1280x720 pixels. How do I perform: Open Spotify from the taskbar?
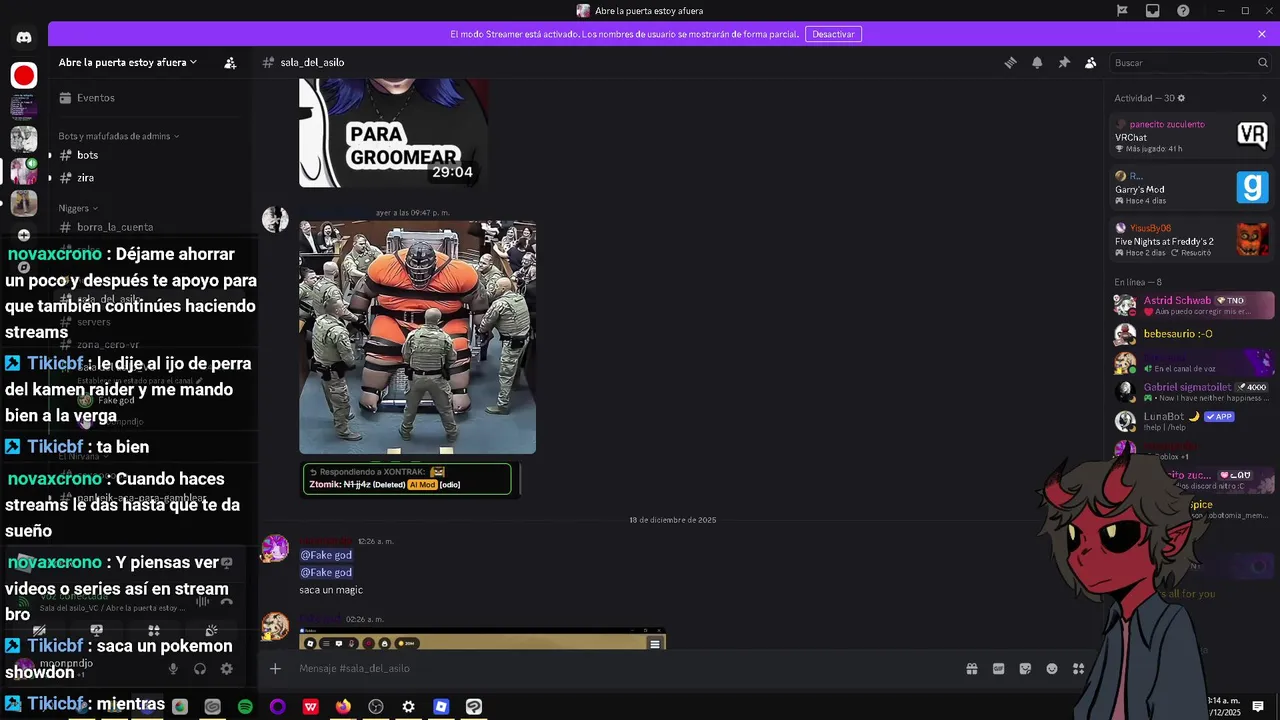tap(245, 707)
